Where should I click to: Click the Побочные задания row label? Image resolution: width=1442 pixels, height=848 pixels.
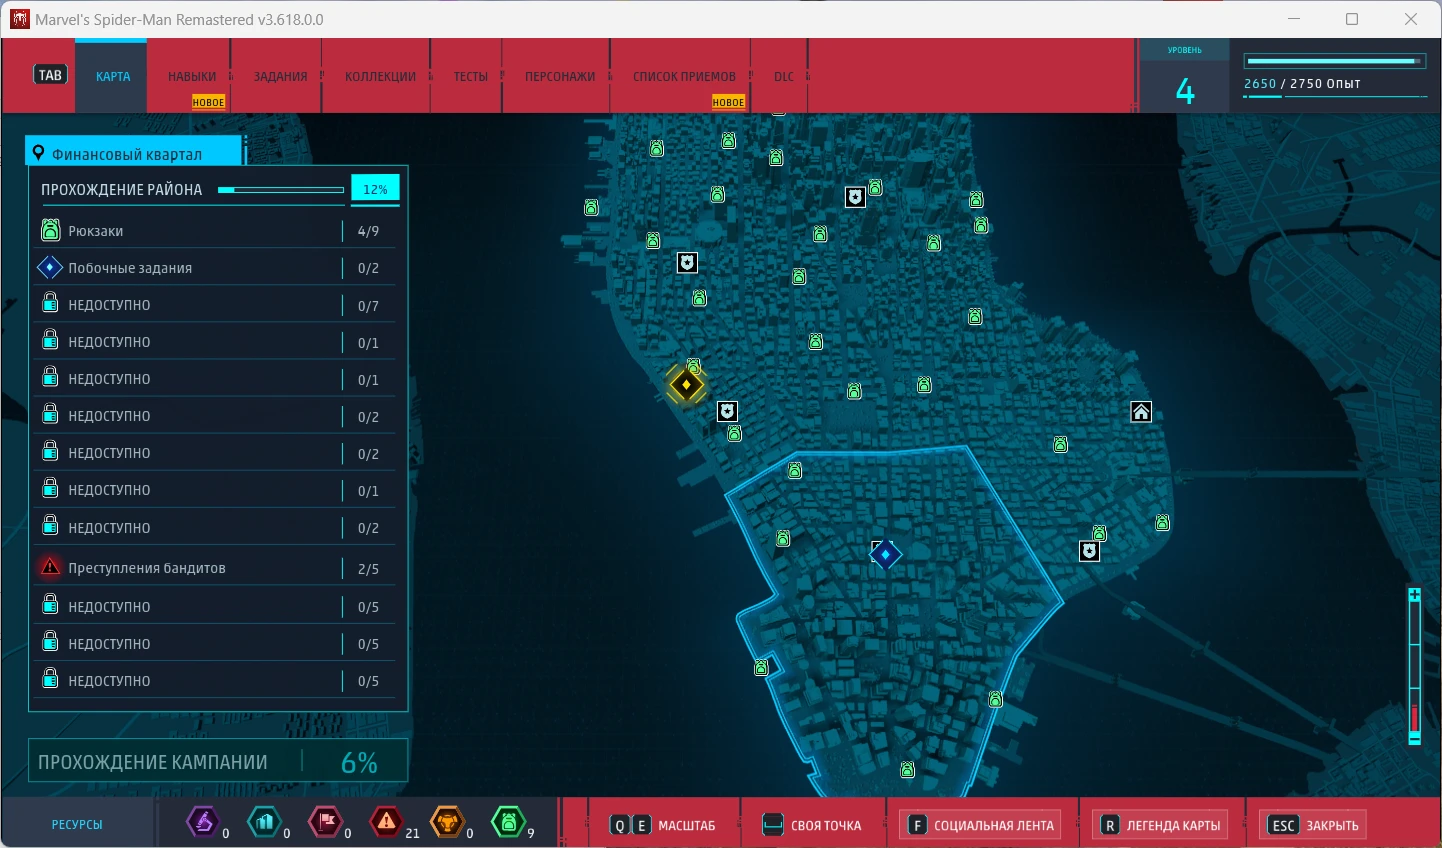[x=130, y=268]
